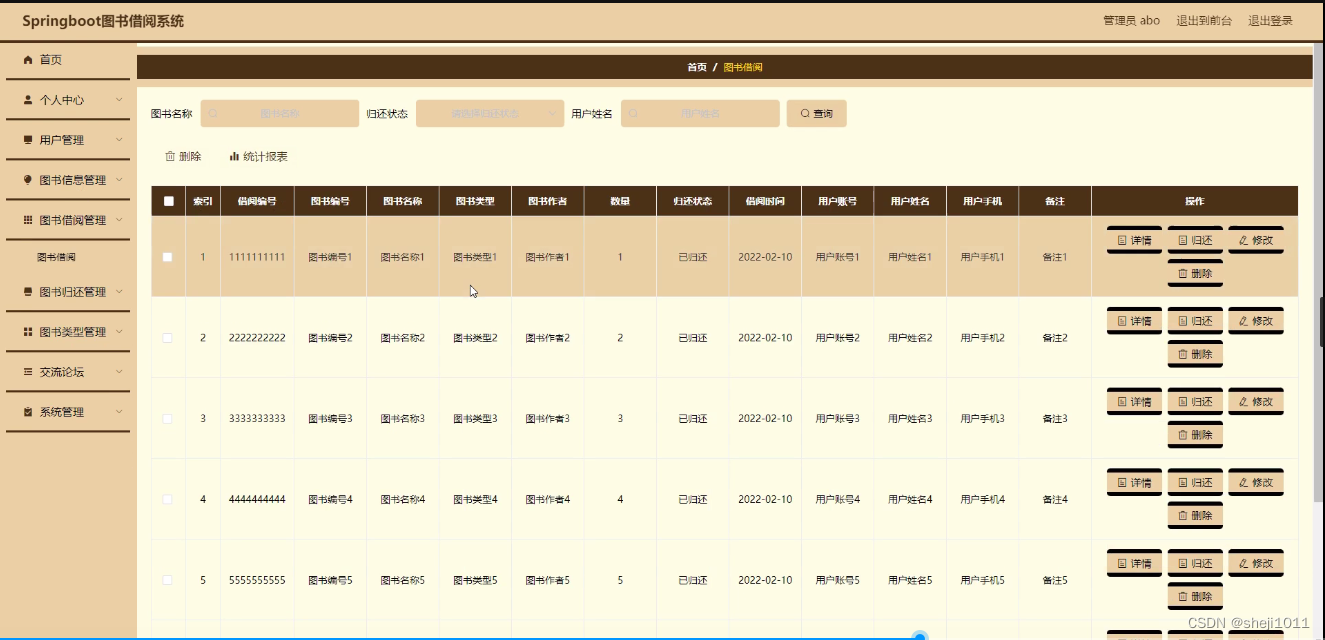The image size is (1325, 640).
Task: Click the 删除 trash icon above the table
Action: click(169, 156)
